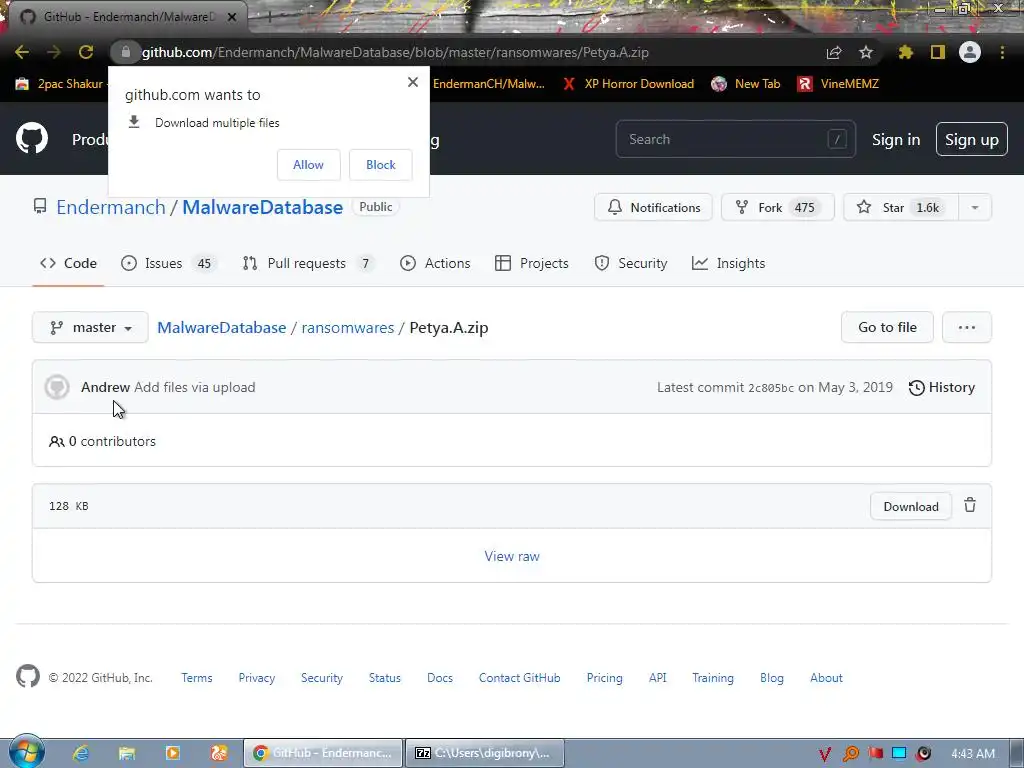
Task: Click the Go to file button
Action: (x=887, y=327)
